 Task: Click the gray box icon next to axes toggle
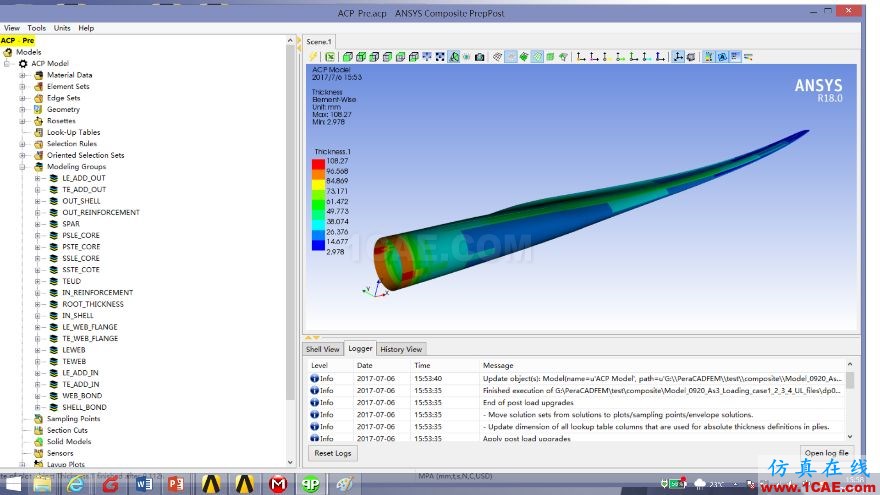click(x=691, y=57)
